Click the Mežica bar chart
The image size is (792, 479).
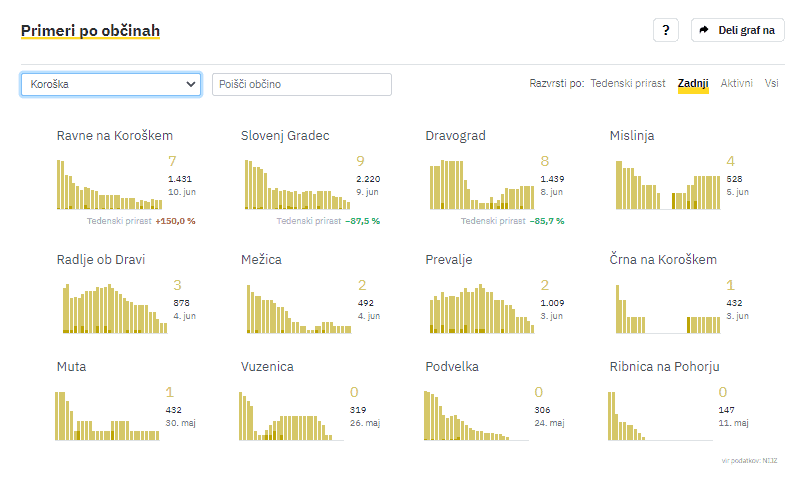coord(292,307)
